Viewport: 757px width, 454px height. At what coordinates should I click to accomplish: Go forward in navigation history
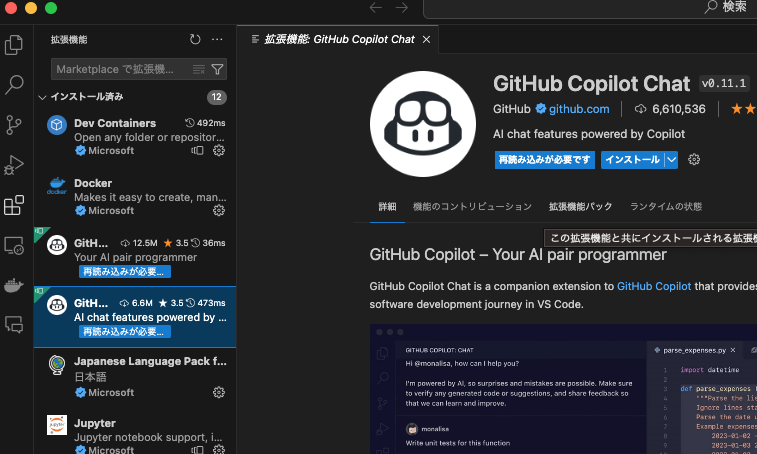pos(402,7)
